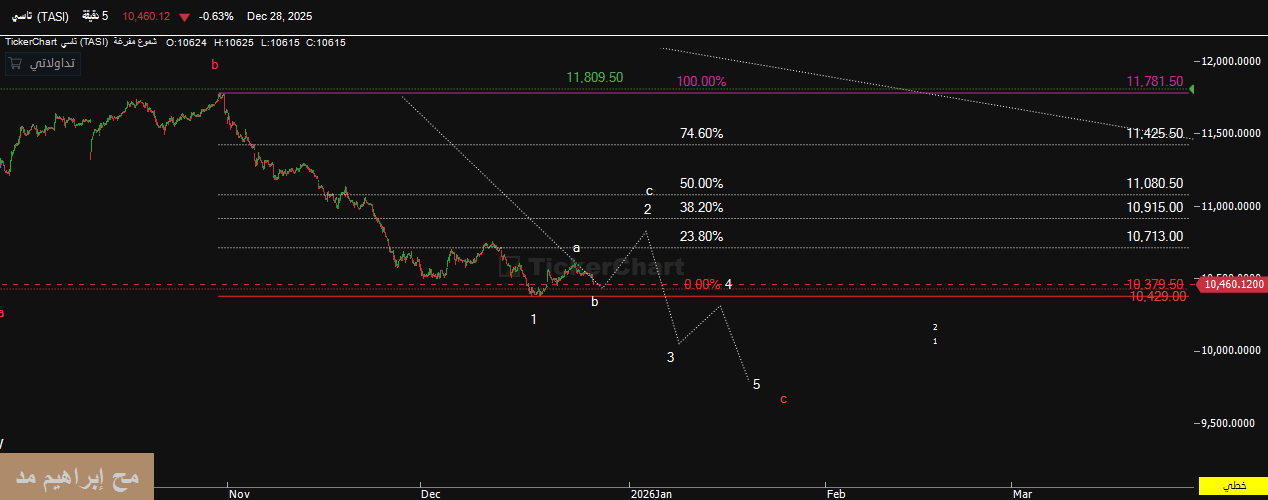Click the red wave 'c' label
The width and height of the screenshot is (1268, 500).
pos(783,399)
